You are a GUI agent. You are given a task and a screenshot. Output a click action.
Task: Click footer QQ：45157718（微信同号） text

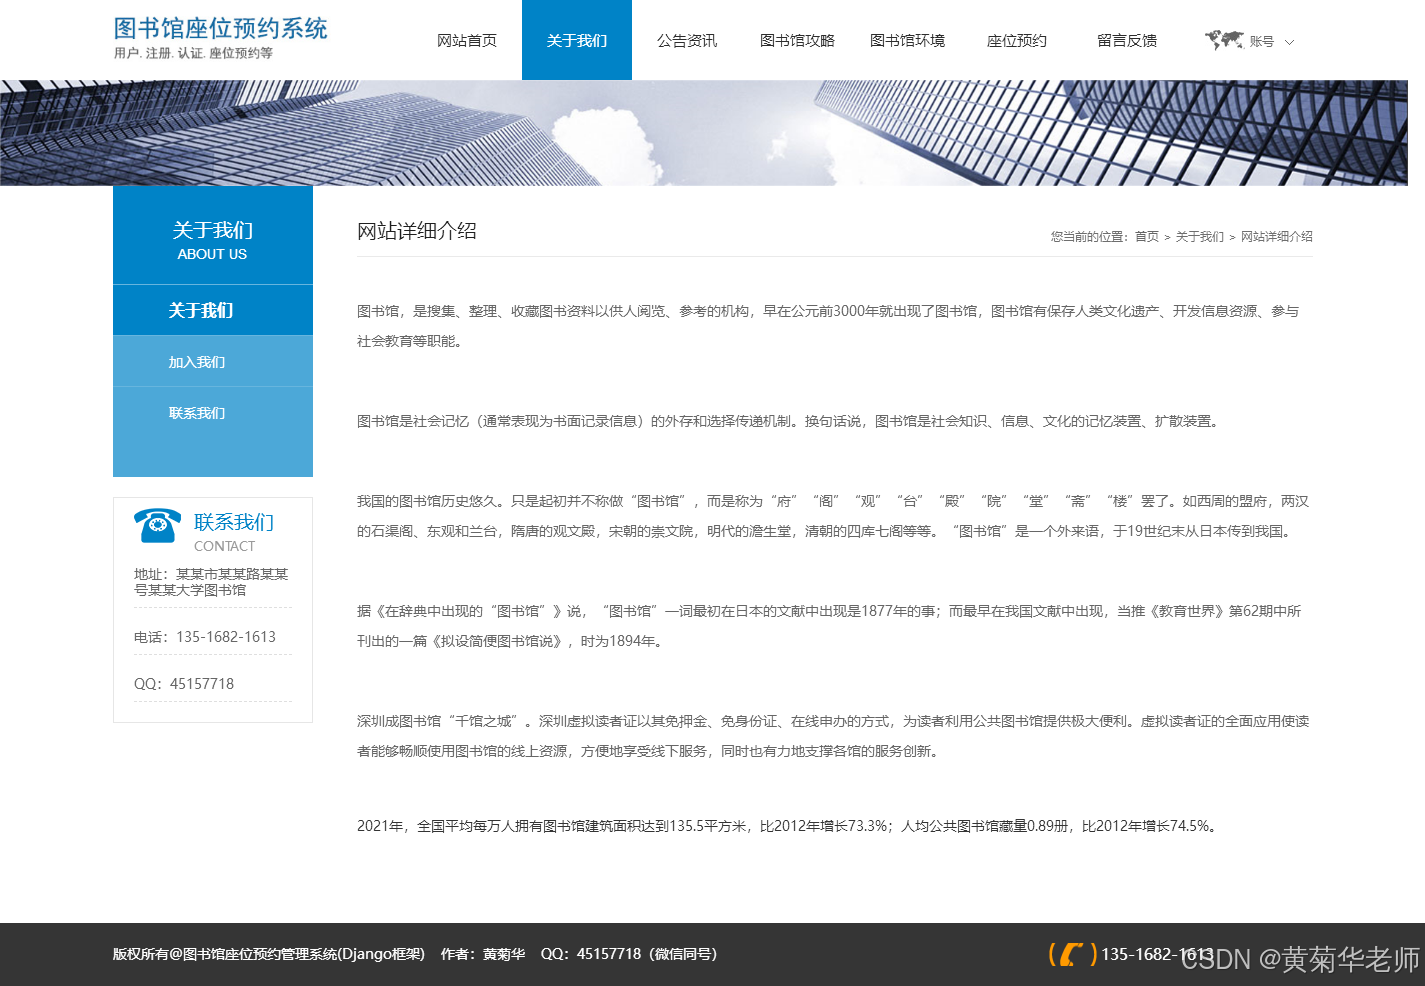tap(629, 954)
